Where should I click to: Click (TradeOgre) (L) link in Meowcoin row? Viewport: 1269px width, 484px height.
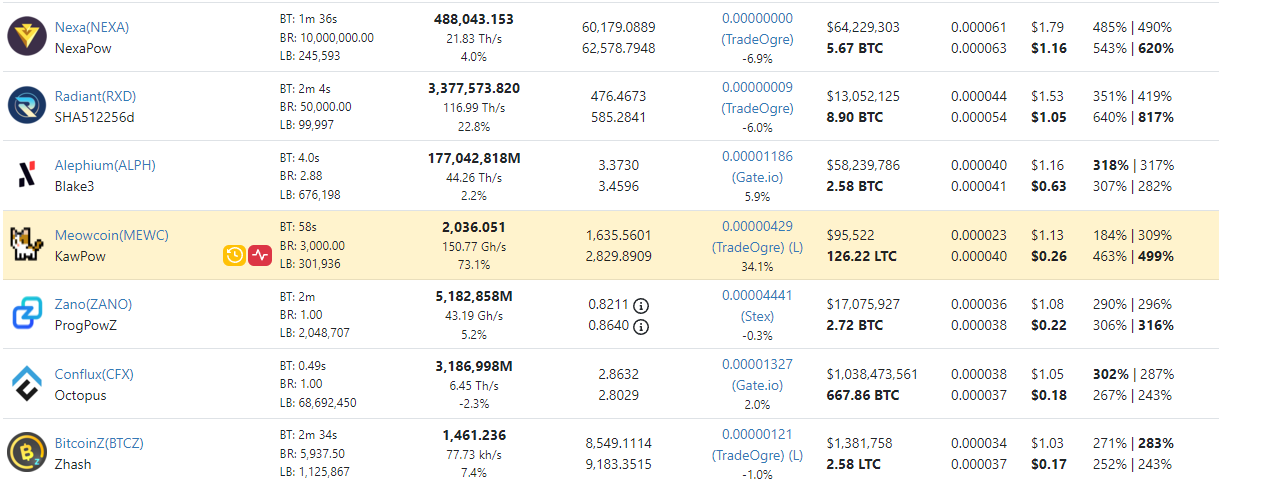[x=757, y=247]
